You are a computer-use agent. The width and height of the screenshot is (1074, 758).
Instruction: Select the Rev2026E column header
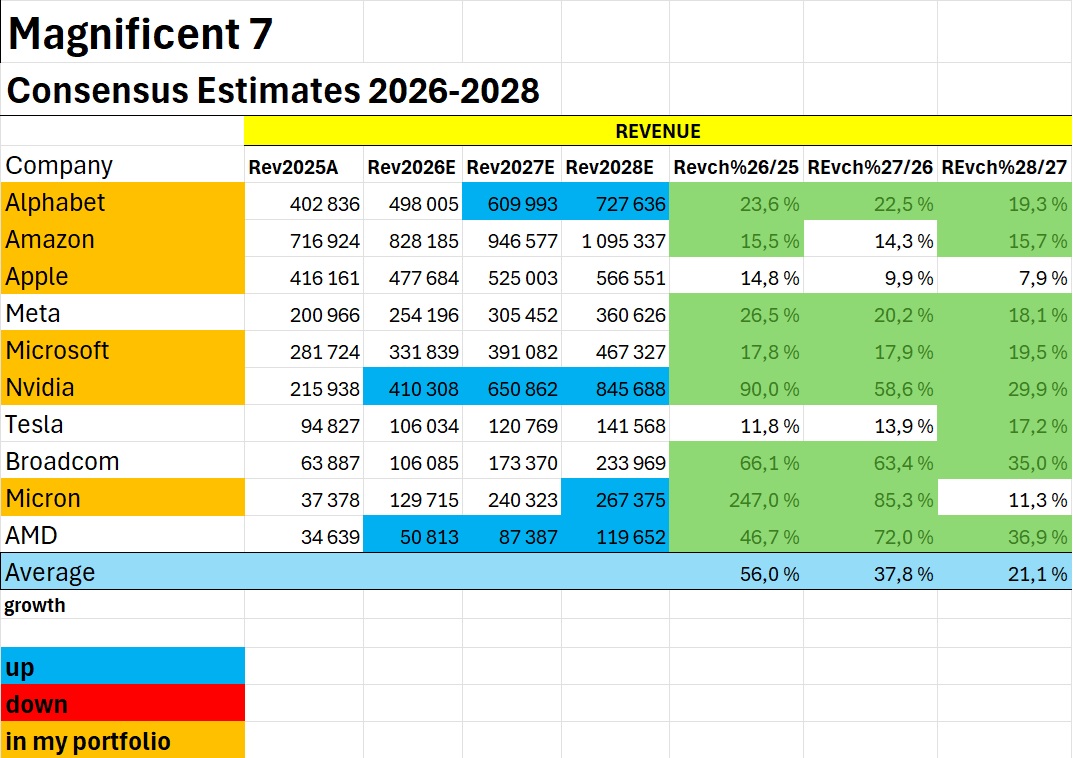(x=412, y=165)
